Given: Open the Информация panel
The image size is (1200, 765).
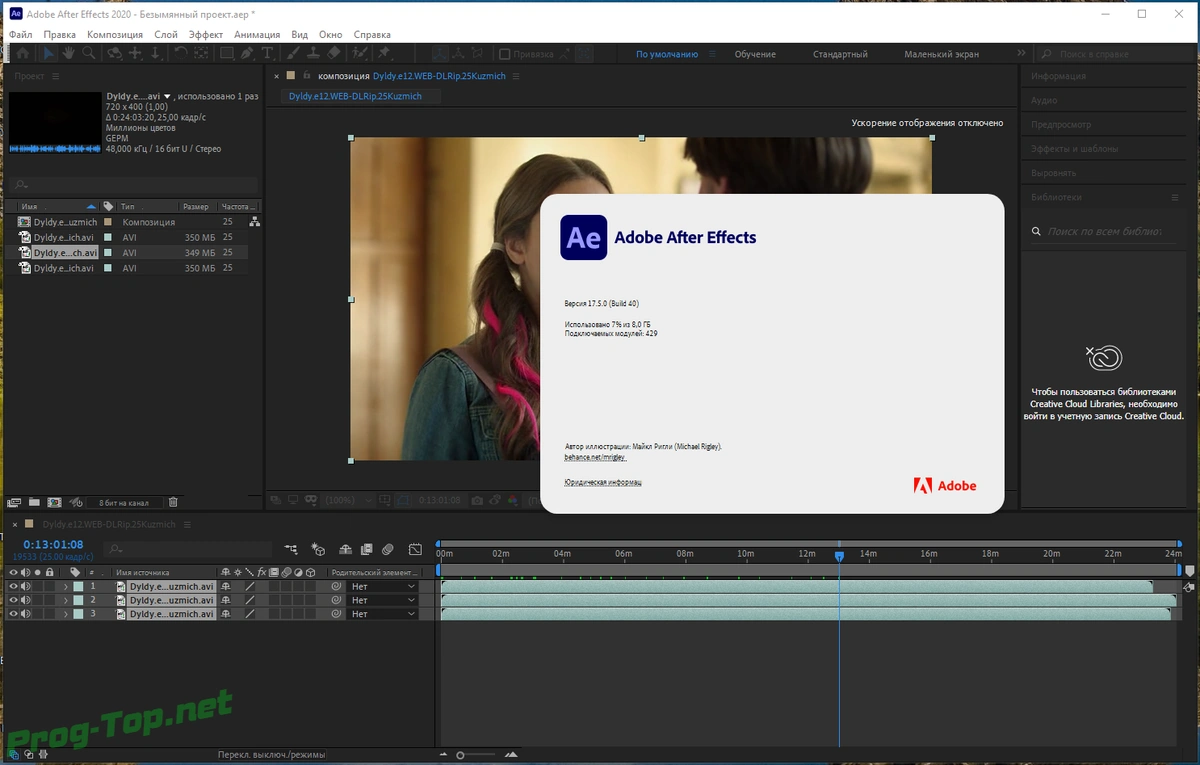Looking at the screenshot, I should [x=1058, y=76].
